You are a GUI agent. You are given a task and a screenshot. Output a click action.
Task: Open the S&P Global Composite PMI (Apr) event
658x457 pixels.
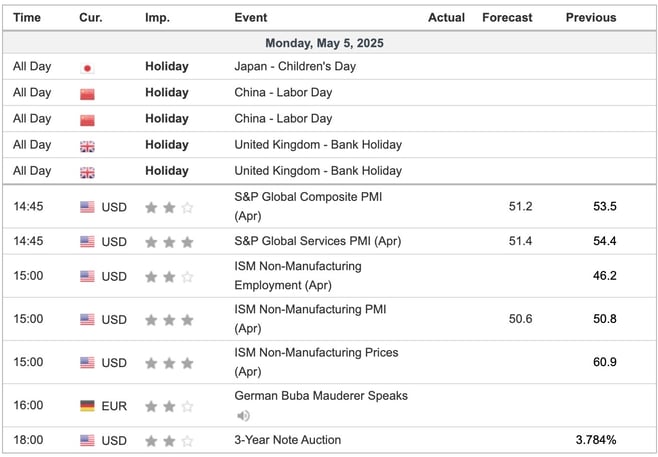point(308,206)
